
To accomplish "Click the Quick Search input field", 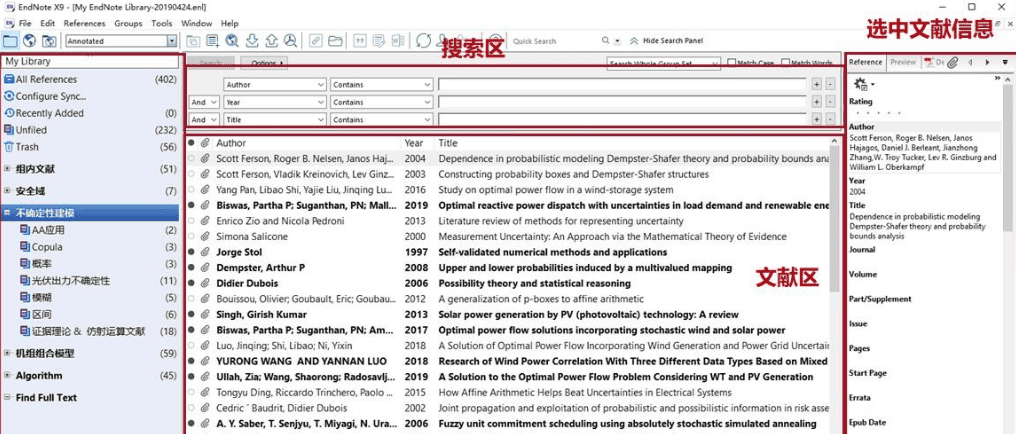I will 555,41.
